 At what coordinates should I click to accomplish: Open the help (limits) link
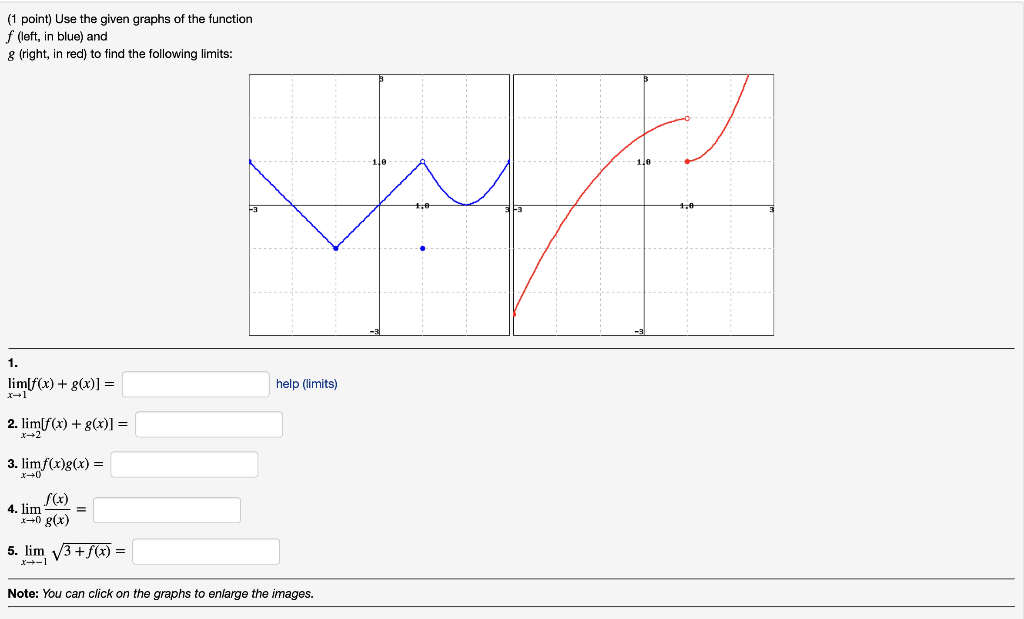tap(306, 383)
